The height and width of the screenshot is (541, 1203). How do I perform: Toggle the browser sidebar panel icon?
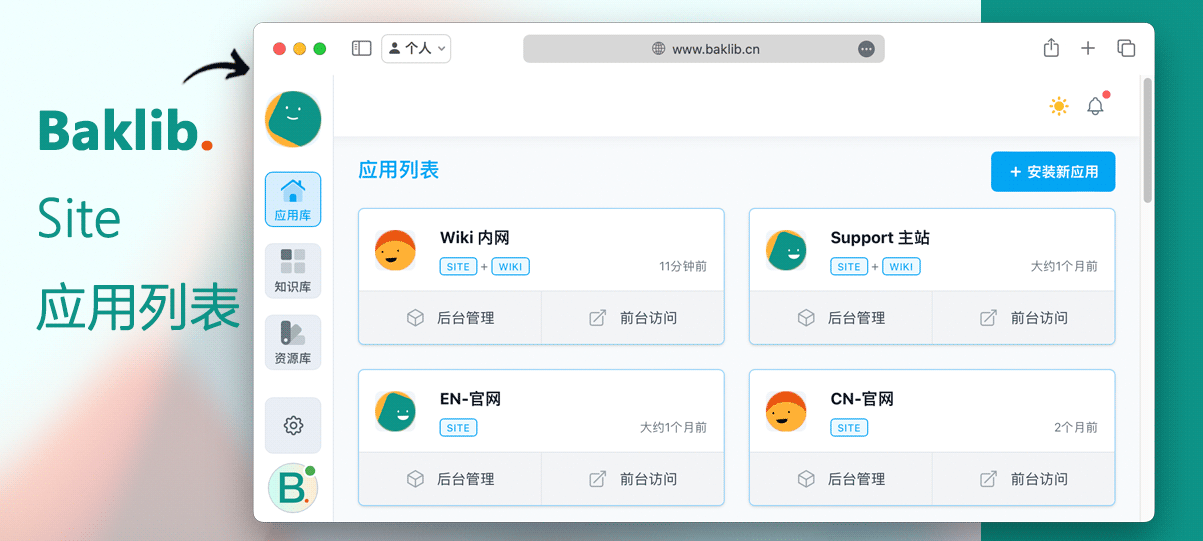coord(362,48)
